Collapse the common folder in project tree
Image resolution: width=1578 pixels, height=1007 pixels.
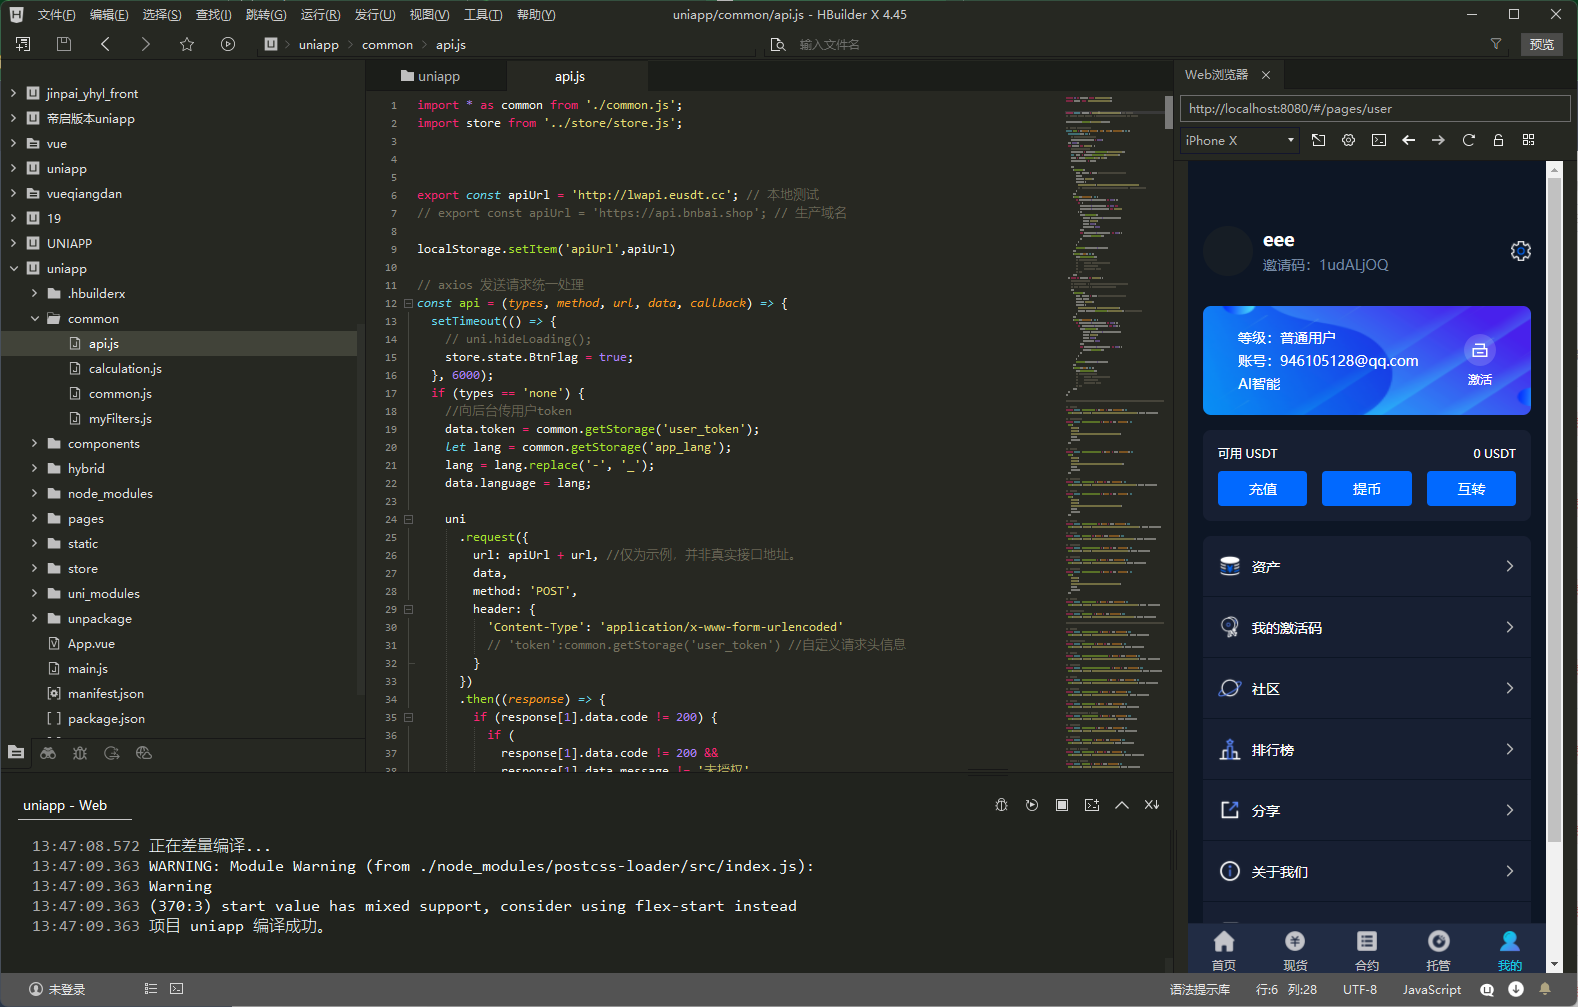click(x=35, y=319)
